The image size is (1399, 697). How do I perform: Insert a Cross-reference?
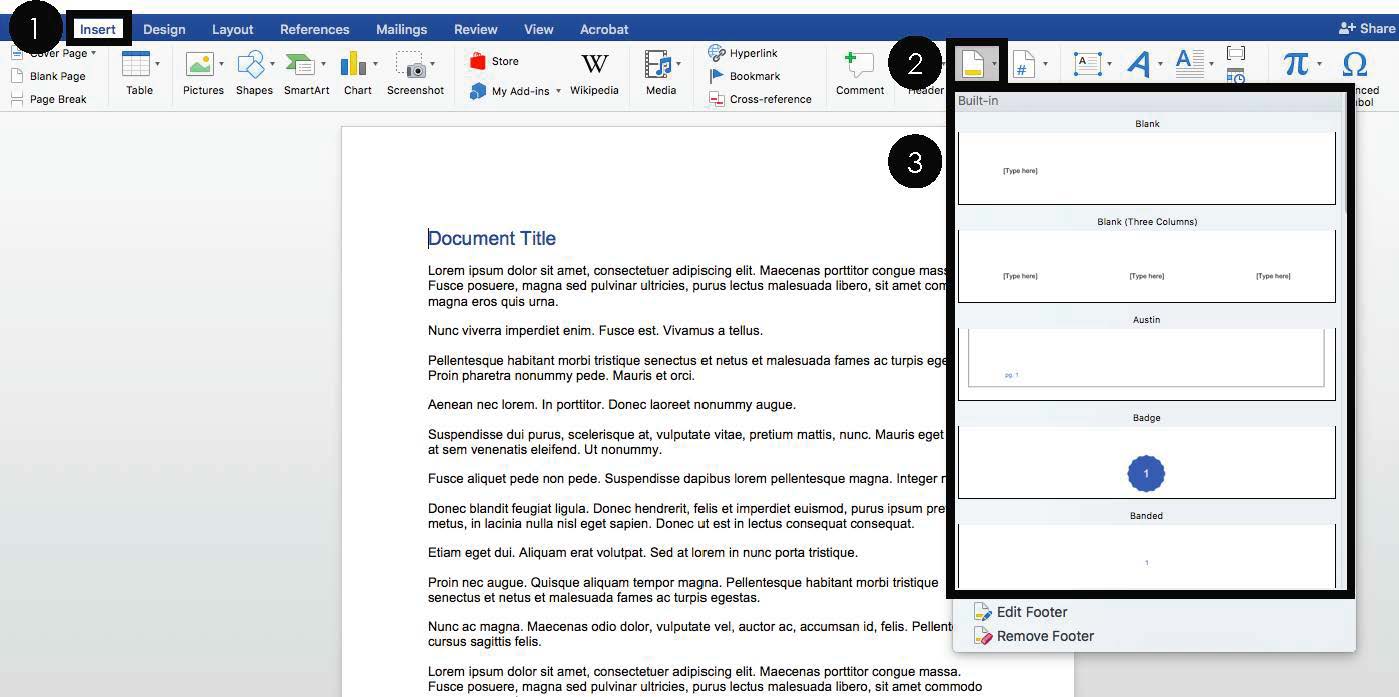(x=760, y=99)
